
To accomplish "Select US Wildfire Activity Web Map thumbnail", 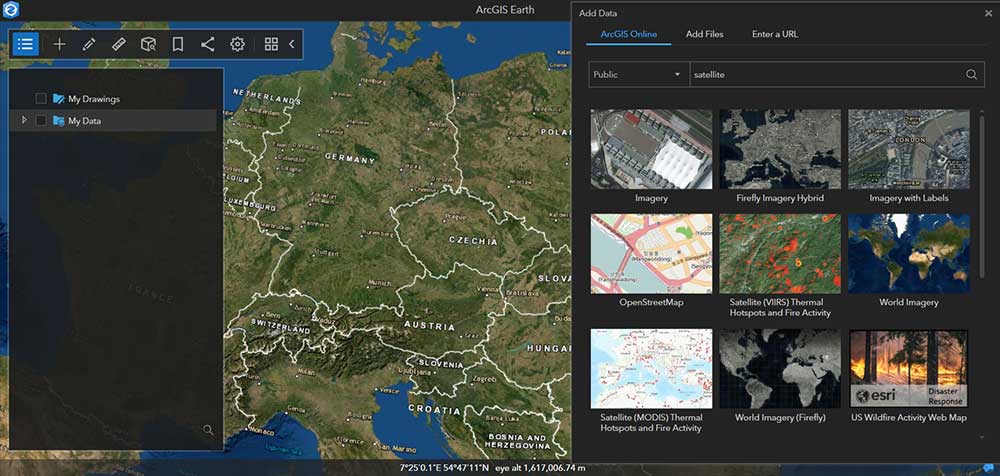I will [x=909, y=369].
